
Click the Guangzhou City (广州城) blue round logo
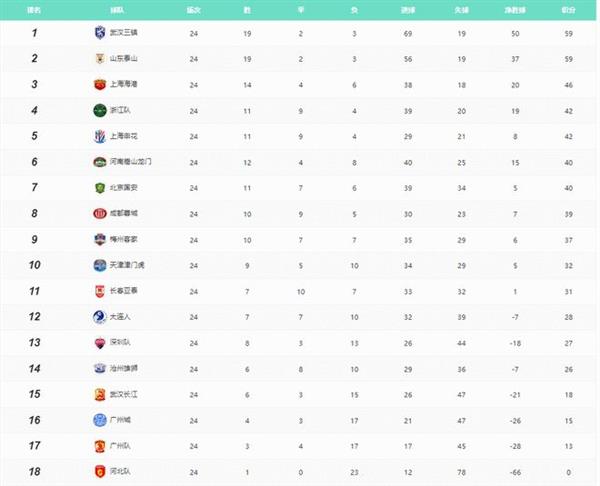coord(100,420)
